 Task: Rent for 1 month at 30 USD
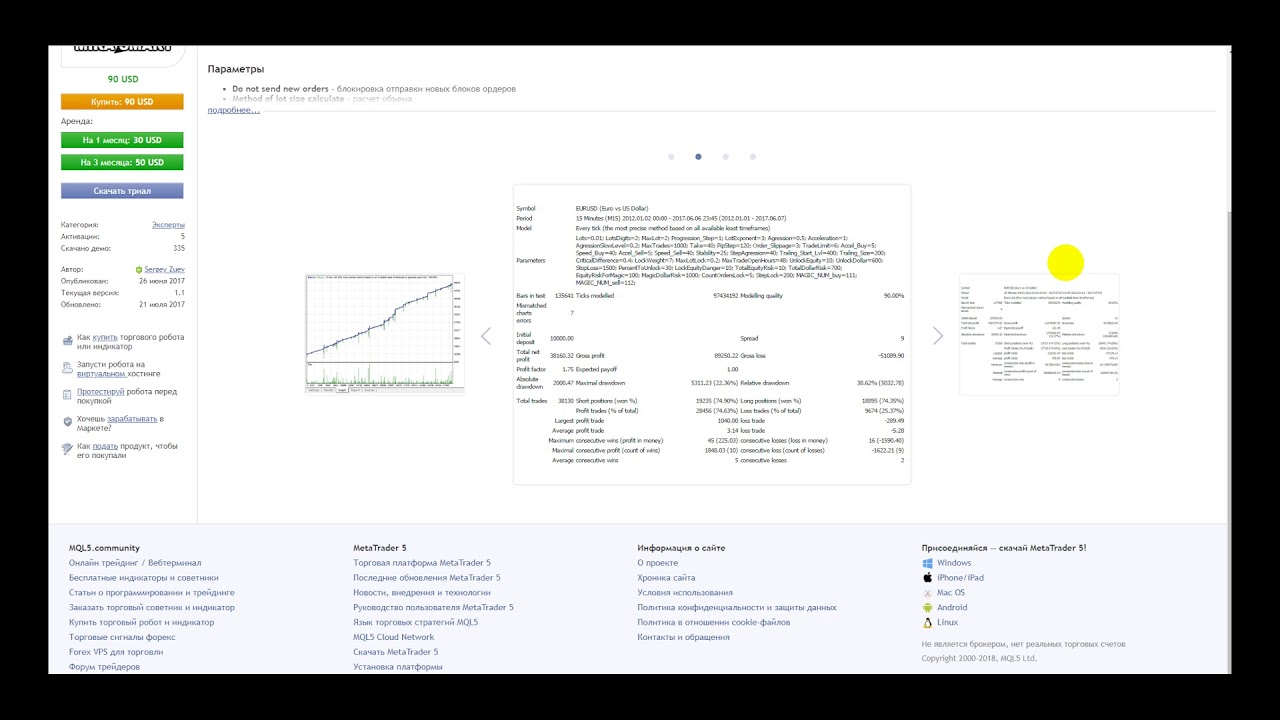pos(122,140)
